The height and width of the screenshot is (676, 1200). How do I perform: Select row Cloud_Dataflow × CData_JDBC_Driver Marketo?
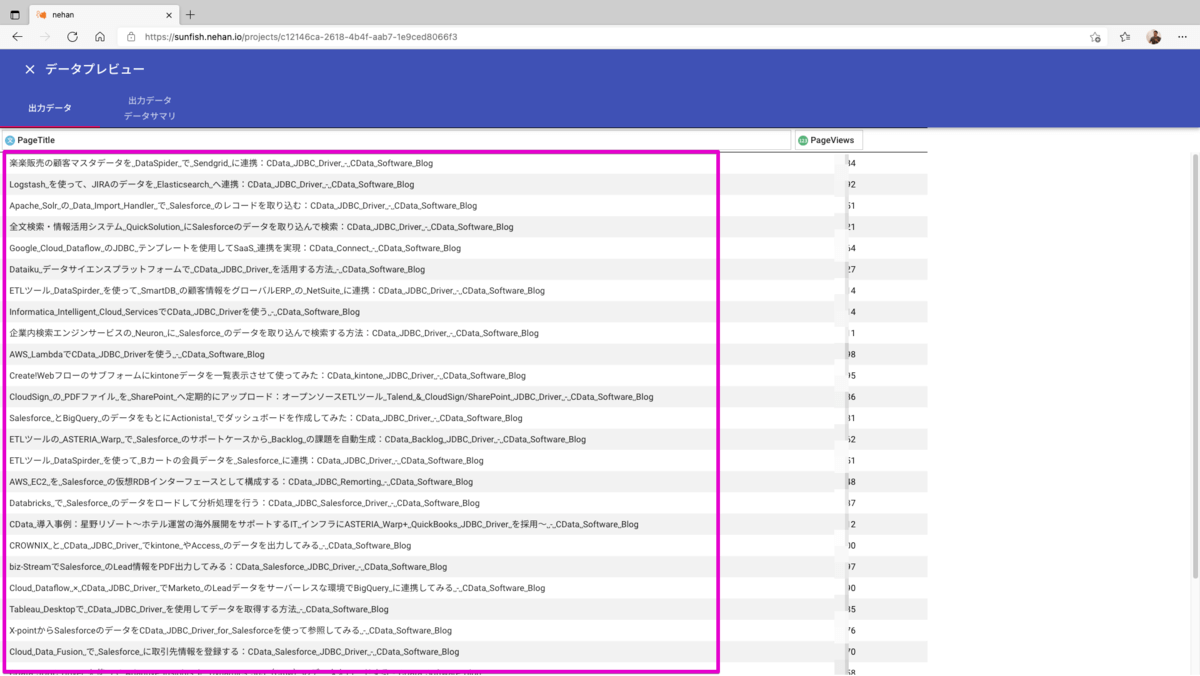click(x=464, y=588)
